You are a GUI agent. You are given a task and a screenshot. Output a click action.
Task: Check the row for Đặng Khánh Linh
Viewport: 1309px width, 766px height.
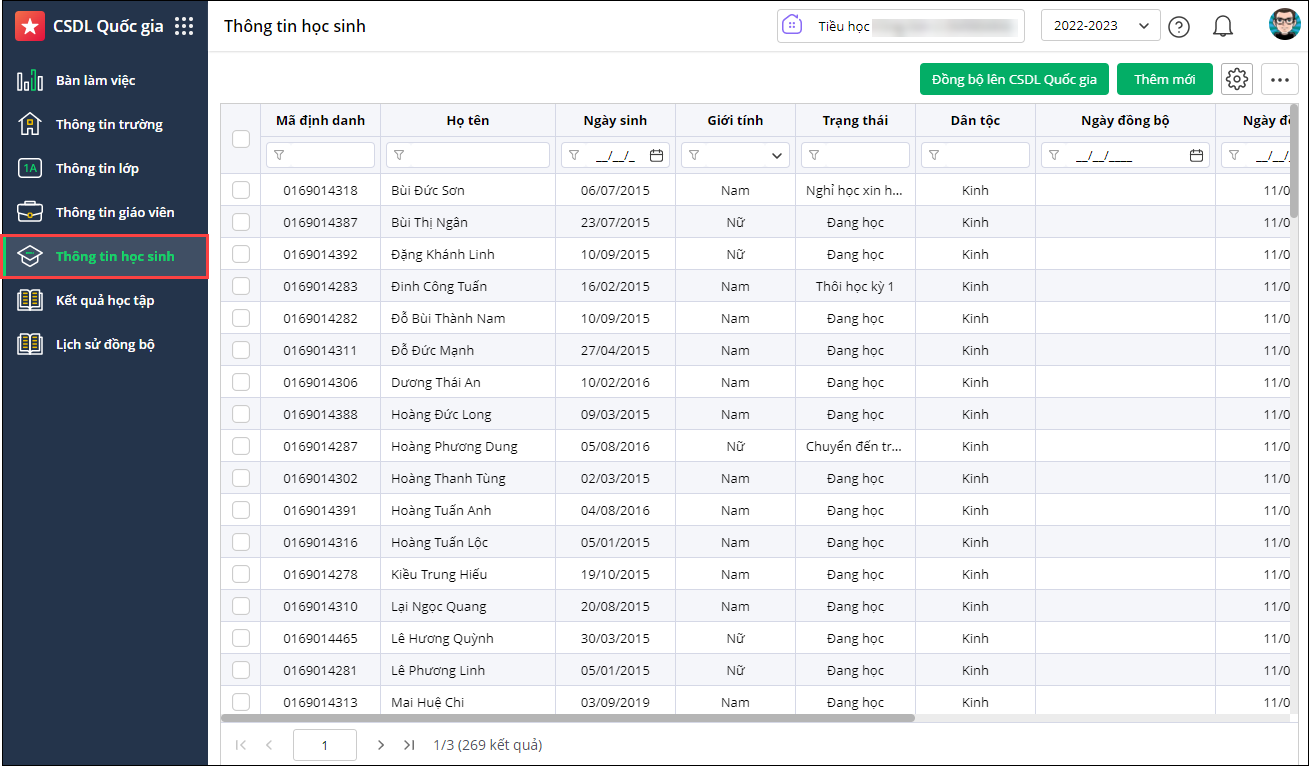pyautogui.click(x=241, y=254)
